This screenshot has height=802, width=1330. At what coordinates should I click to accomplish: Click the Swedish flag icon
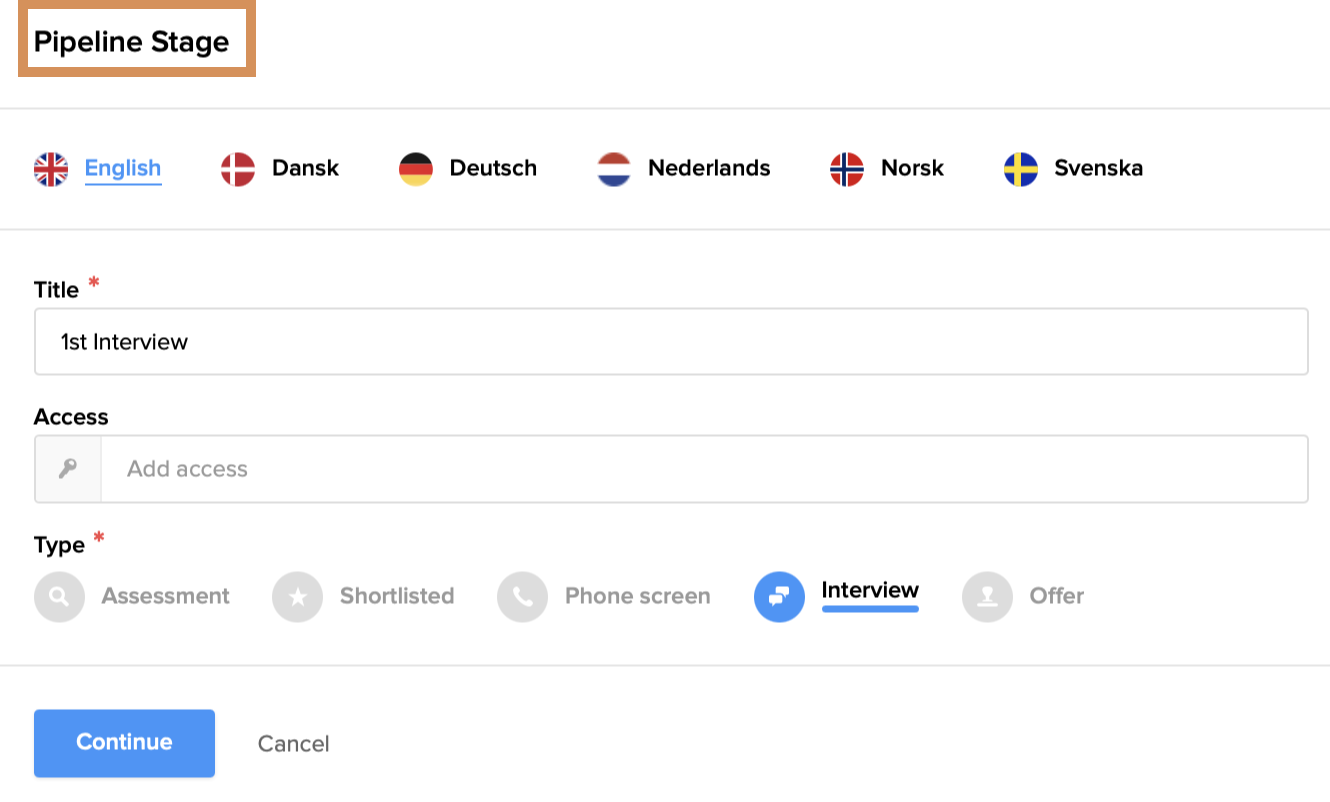click(x=1021, y=169)
